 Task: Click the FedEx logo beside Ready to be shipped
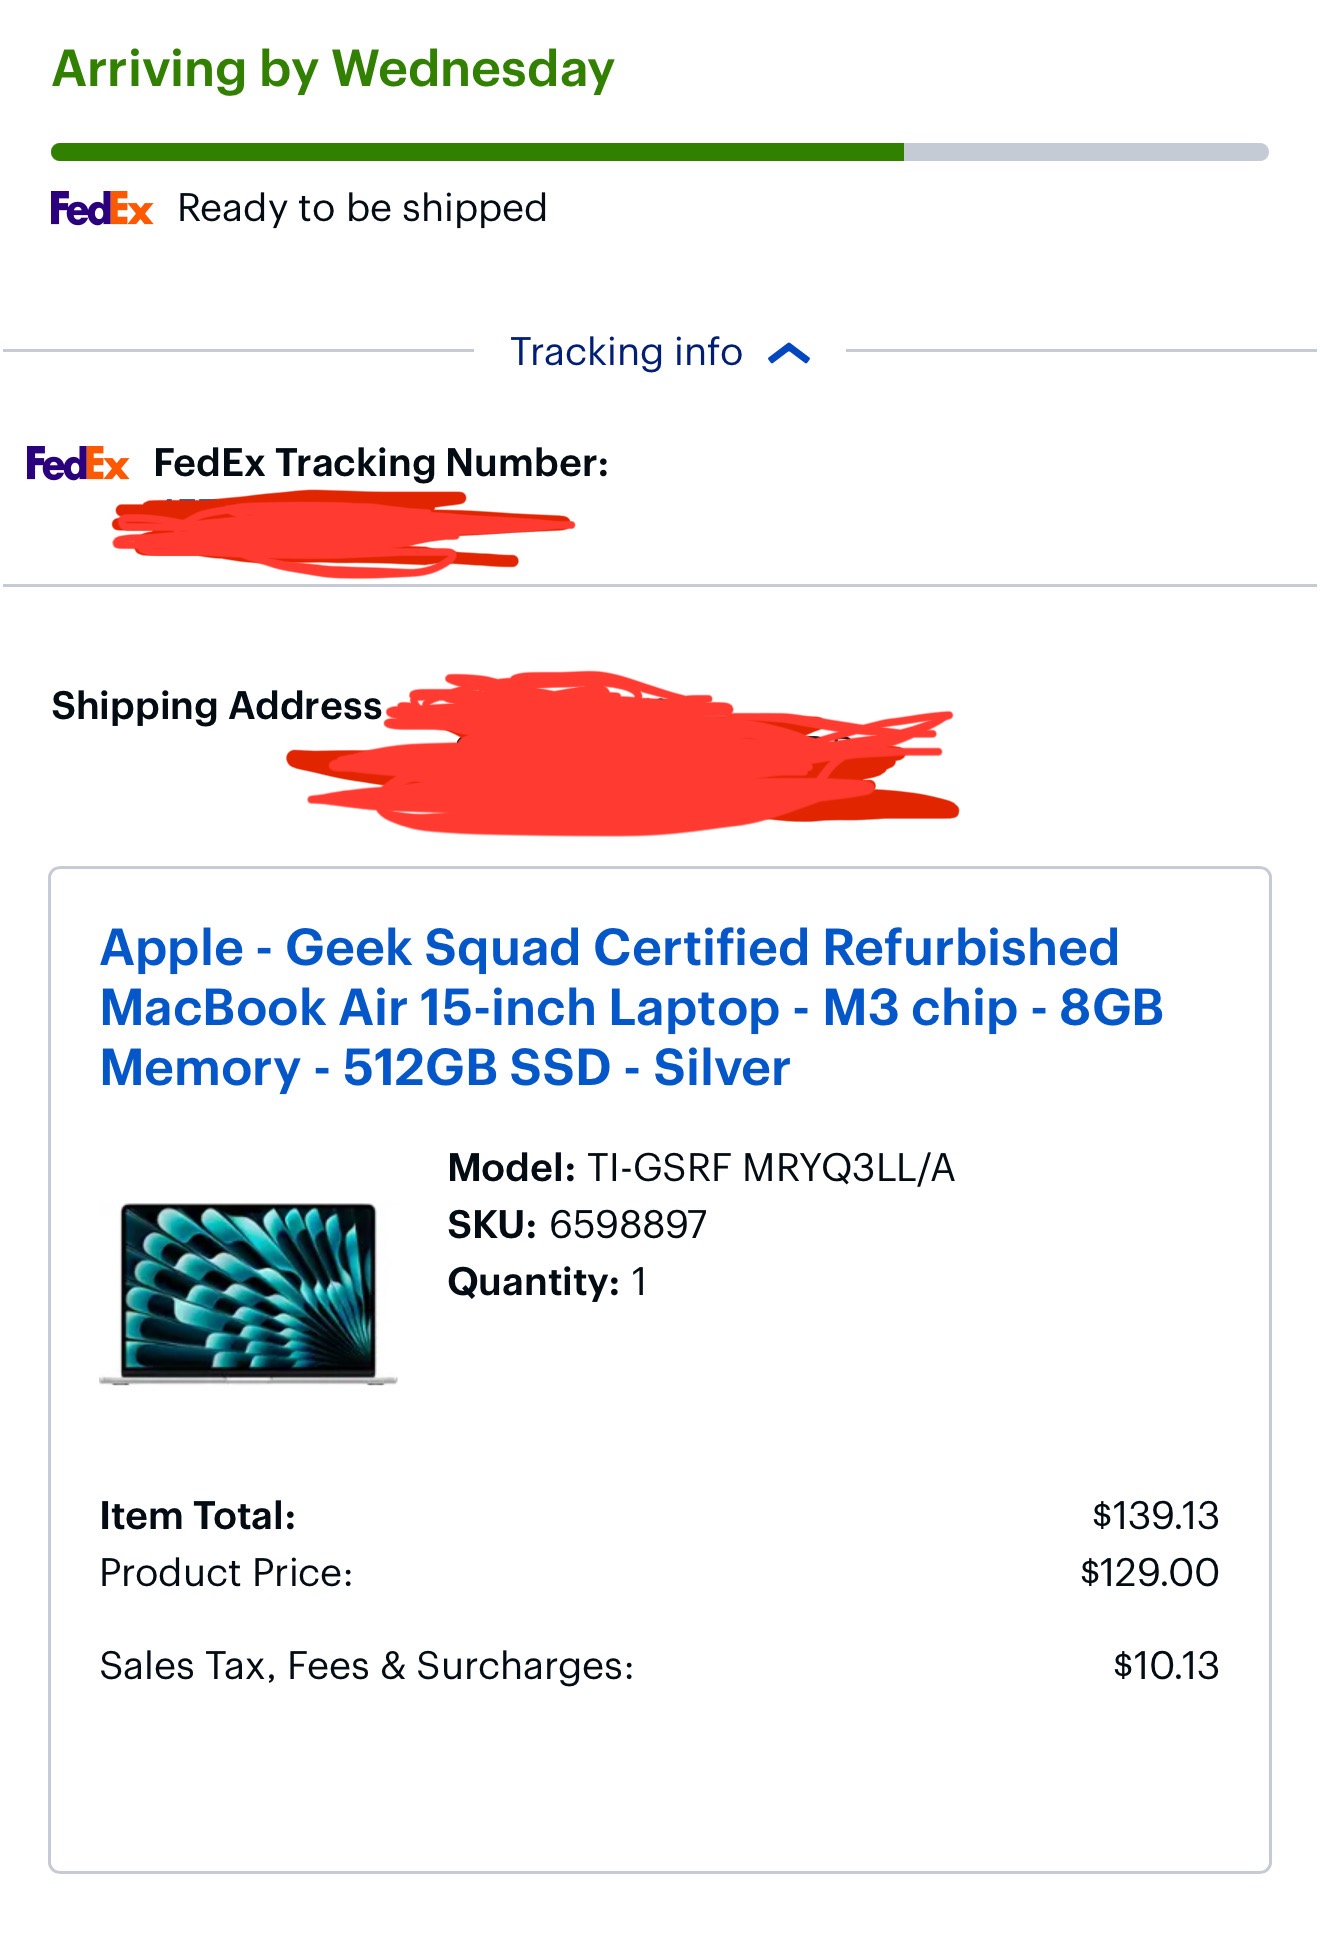[x=101, y=208]
